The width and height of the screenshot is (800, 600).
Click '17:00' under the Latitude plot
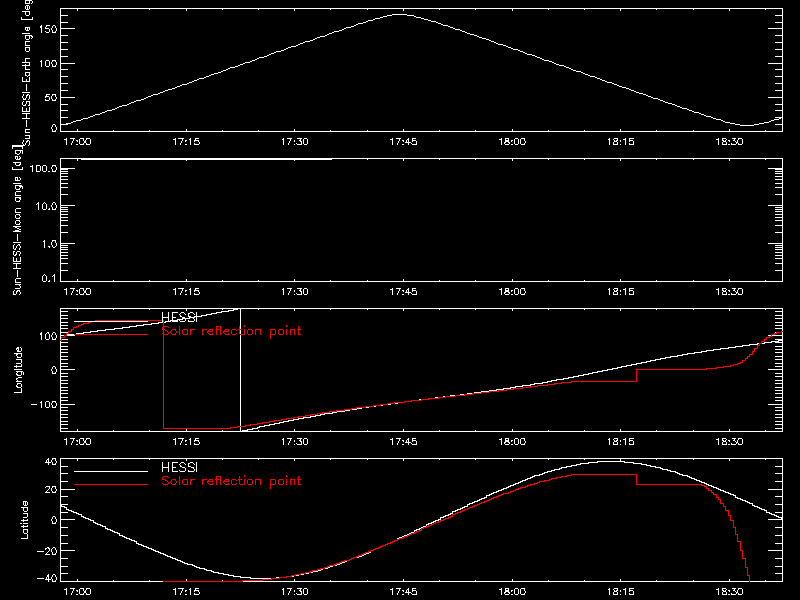[78, 592]
